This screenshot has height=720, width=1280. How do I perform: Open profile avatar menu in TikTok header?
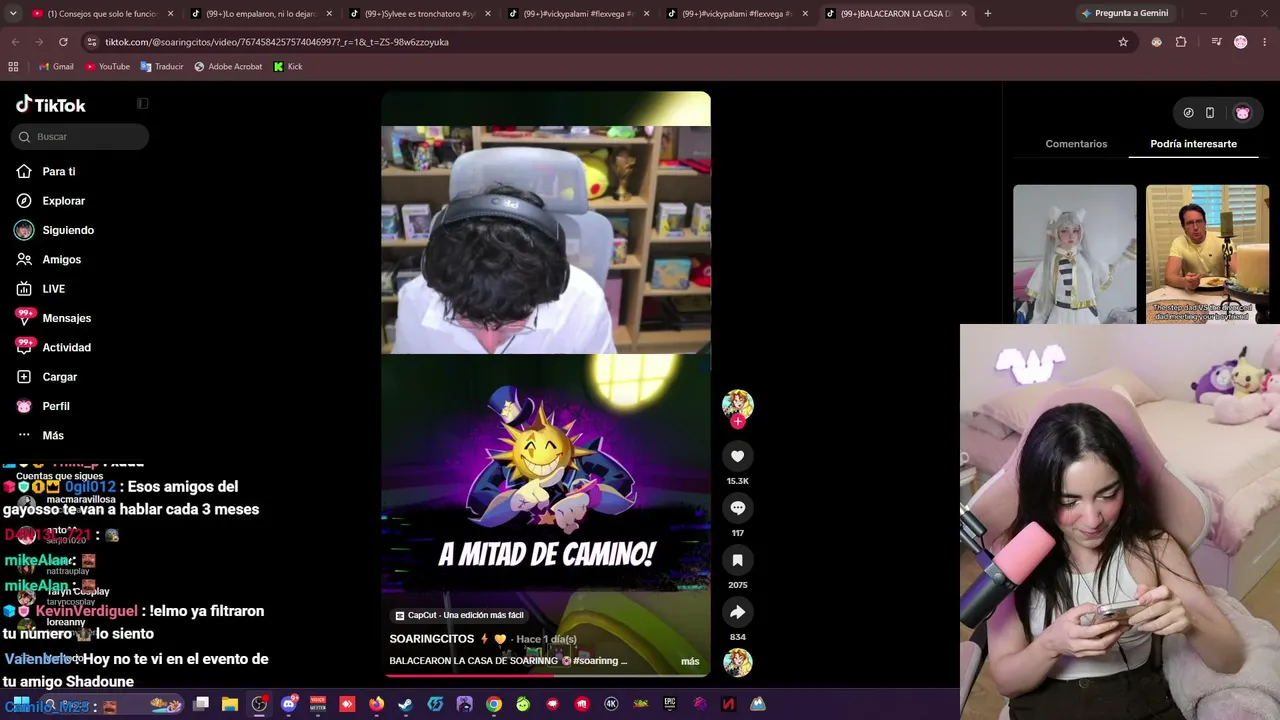(1243, 113)
